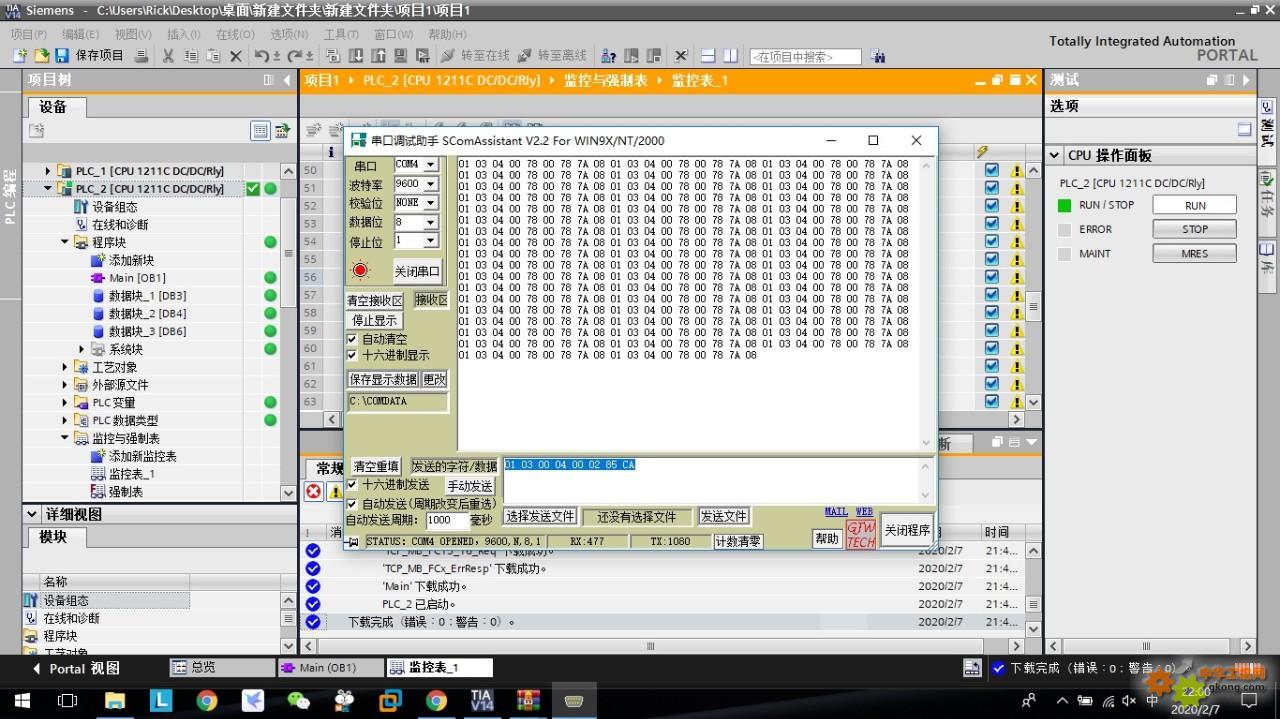Open the 项目(P) menu
The image size is (1280, 719).
(x=28, y=34)
